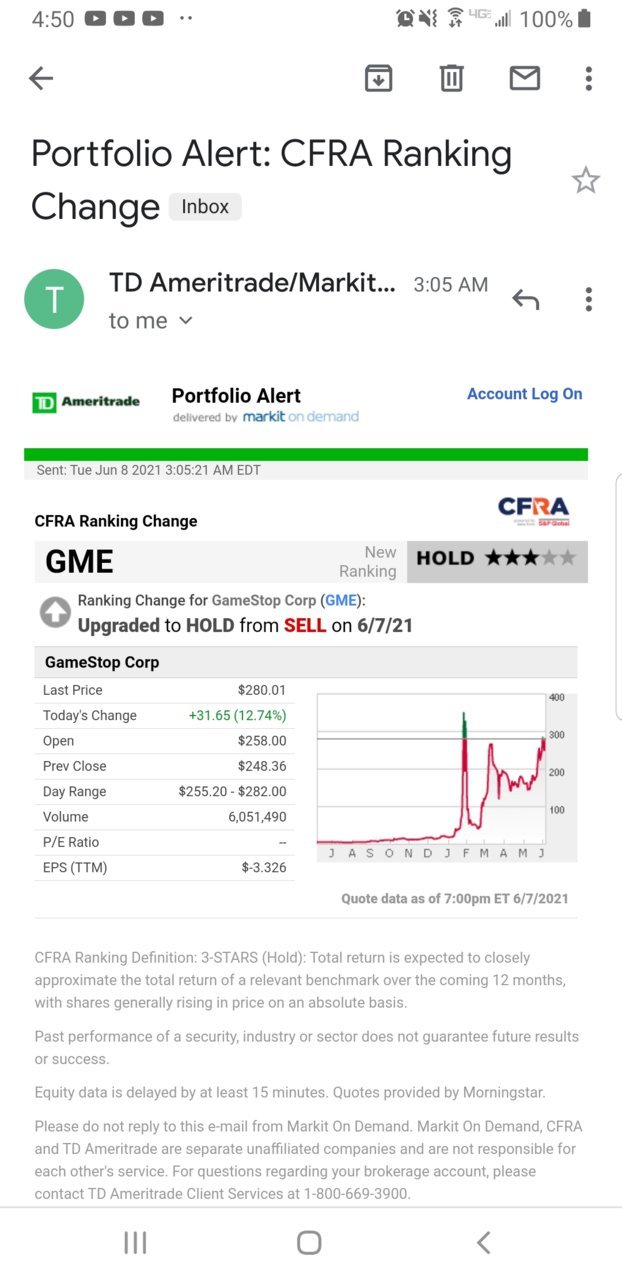This screenshot has height=1279, width=622.
Task: Tap the Inbox label chip
Action: pos(205,207)
